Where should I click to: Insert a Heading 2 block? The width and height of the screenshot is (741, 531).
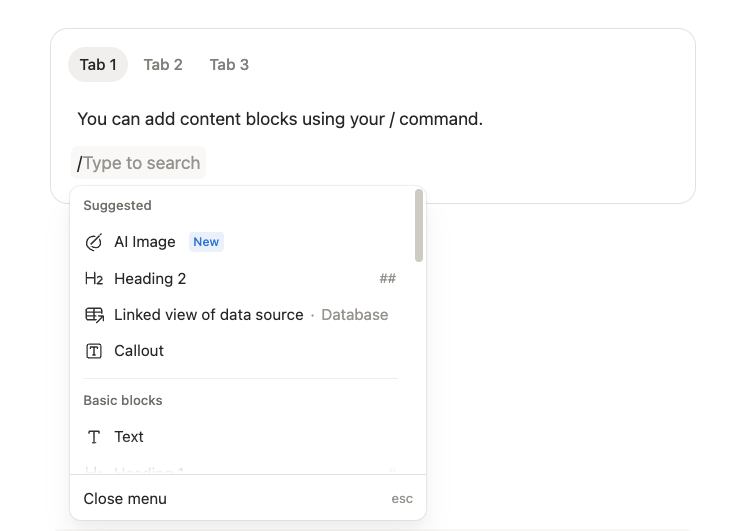coord(241,279)
